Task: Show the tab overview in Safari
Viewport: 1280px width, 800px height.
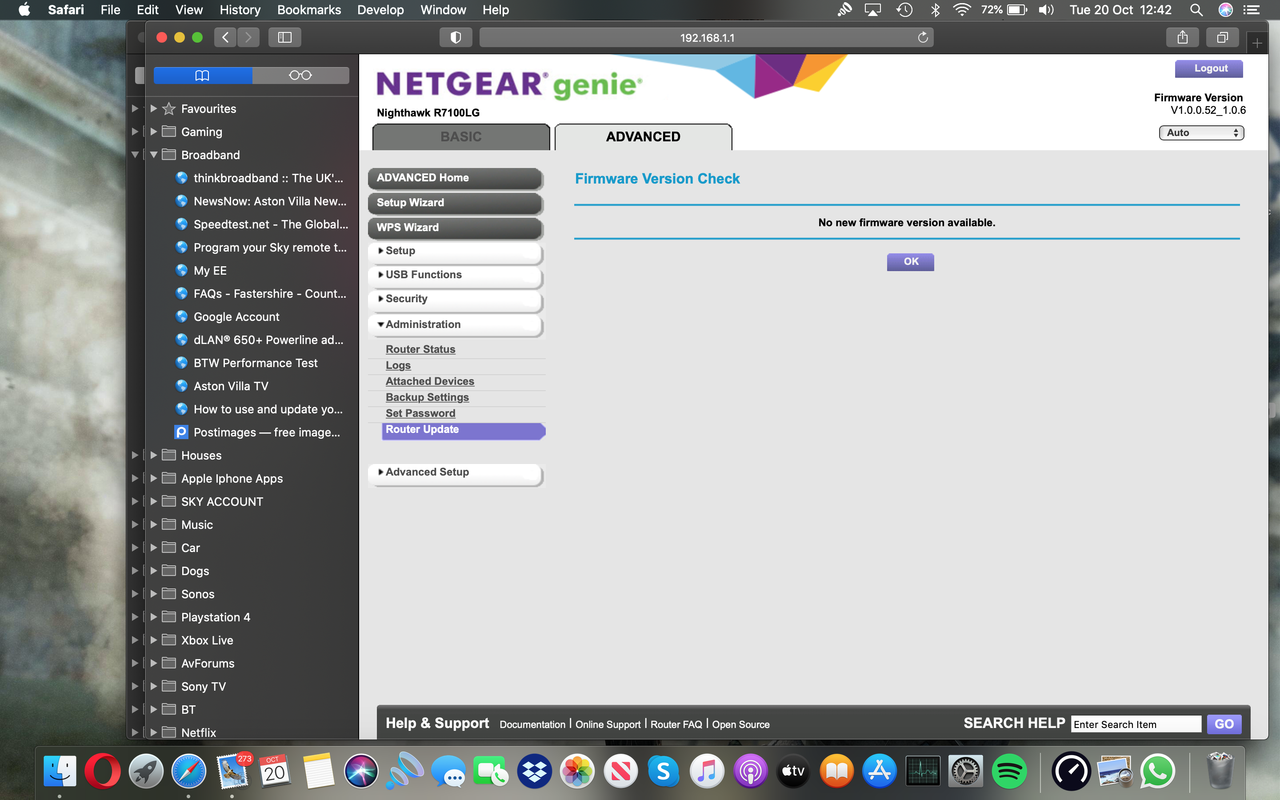Action: pyautogui.click(x=1222, y=37)
